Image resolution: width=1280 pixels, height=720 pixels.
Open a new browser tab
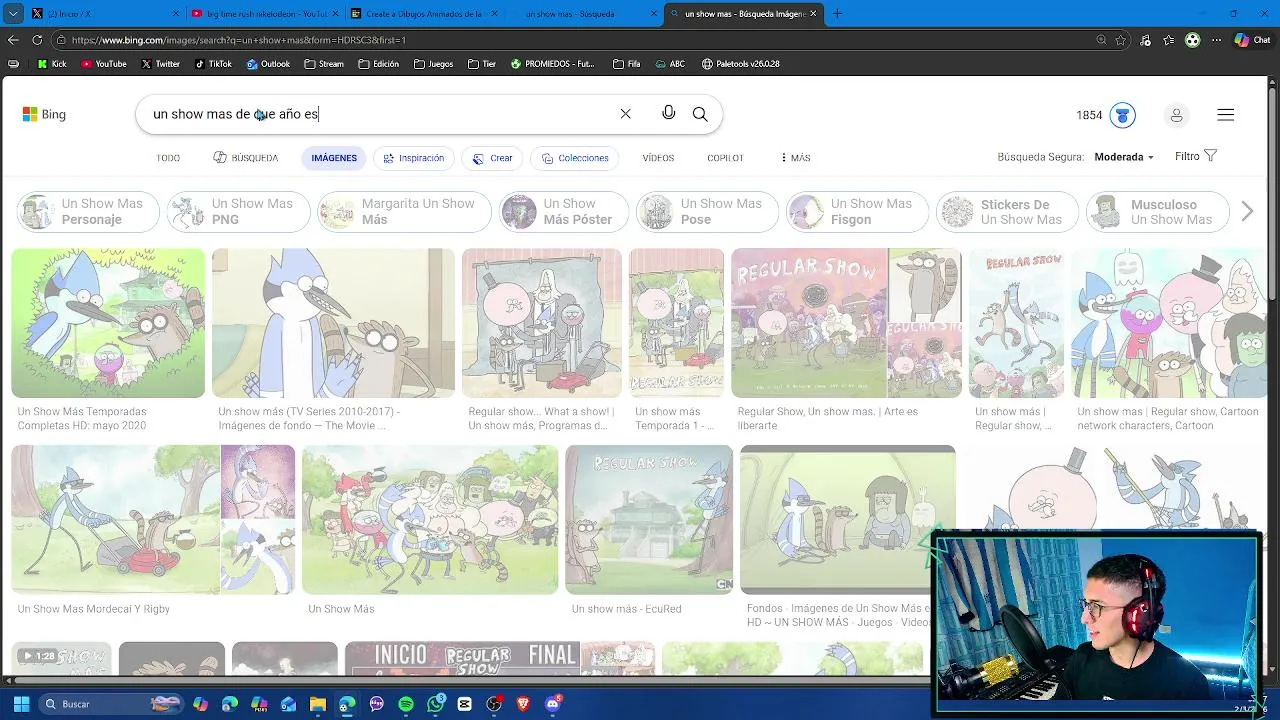point(837,14)
